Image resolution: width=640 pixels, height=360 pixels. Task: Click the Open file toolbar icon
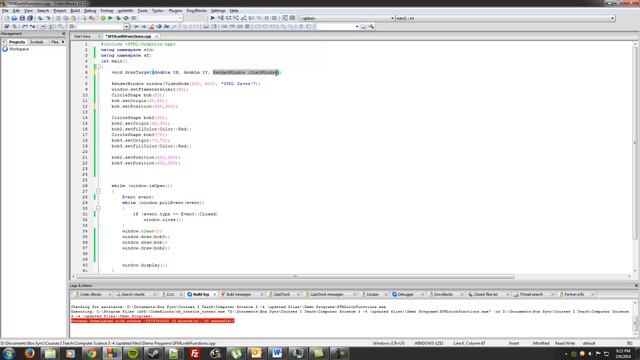pos(14,18)
